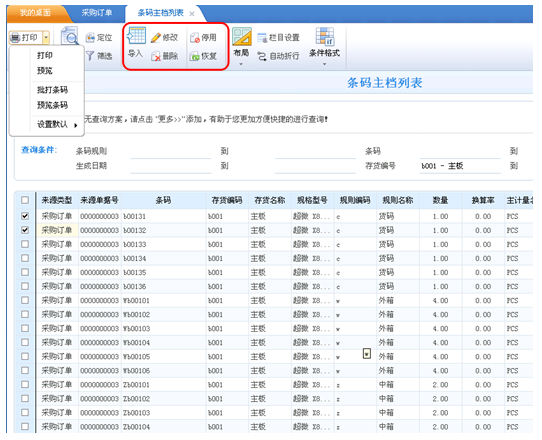Viewport: 542px width, 440px height.
Task: Open the 设置默认 submenu entry
Action: point(57,124)
